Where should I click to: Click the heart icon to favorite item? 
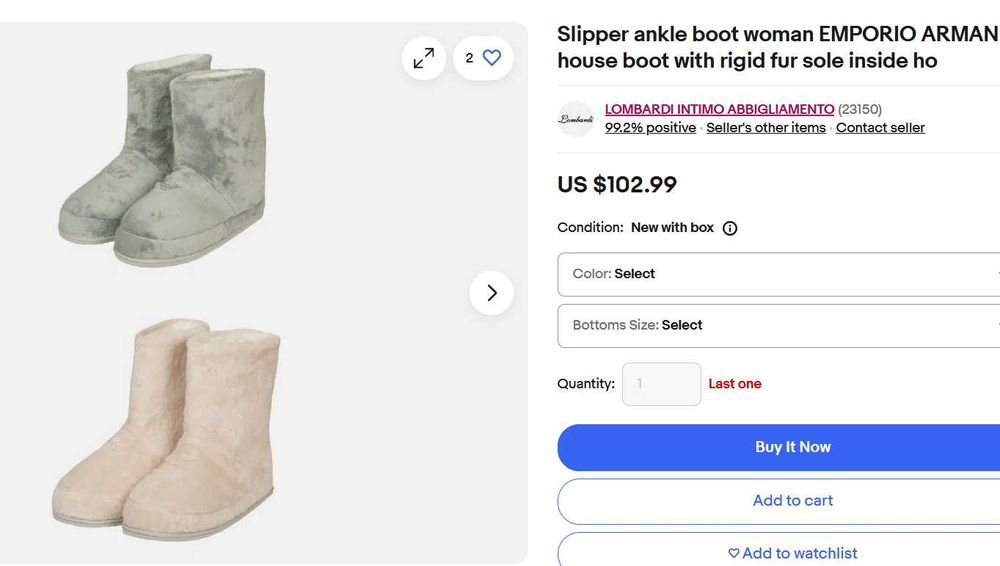[x=491, y=58]
